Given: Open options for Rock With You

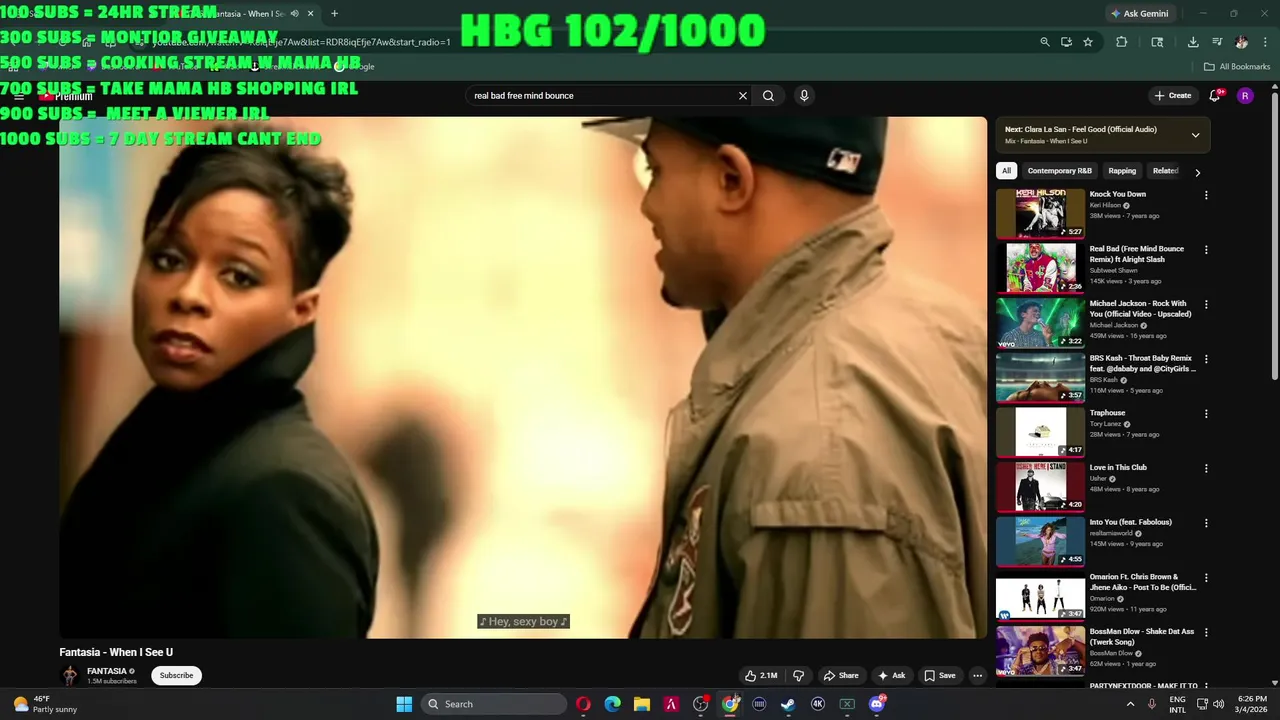Looking at the screenshot, I should [x=1206, y=304].
